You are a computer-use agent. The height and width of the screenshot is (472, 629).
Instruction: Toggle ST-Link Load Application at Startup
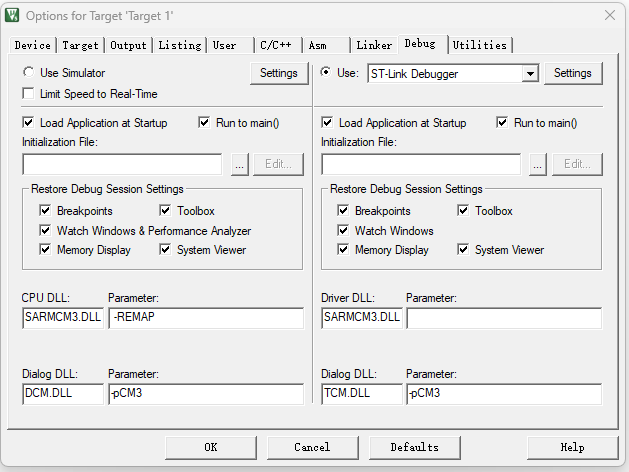point(327,123)
